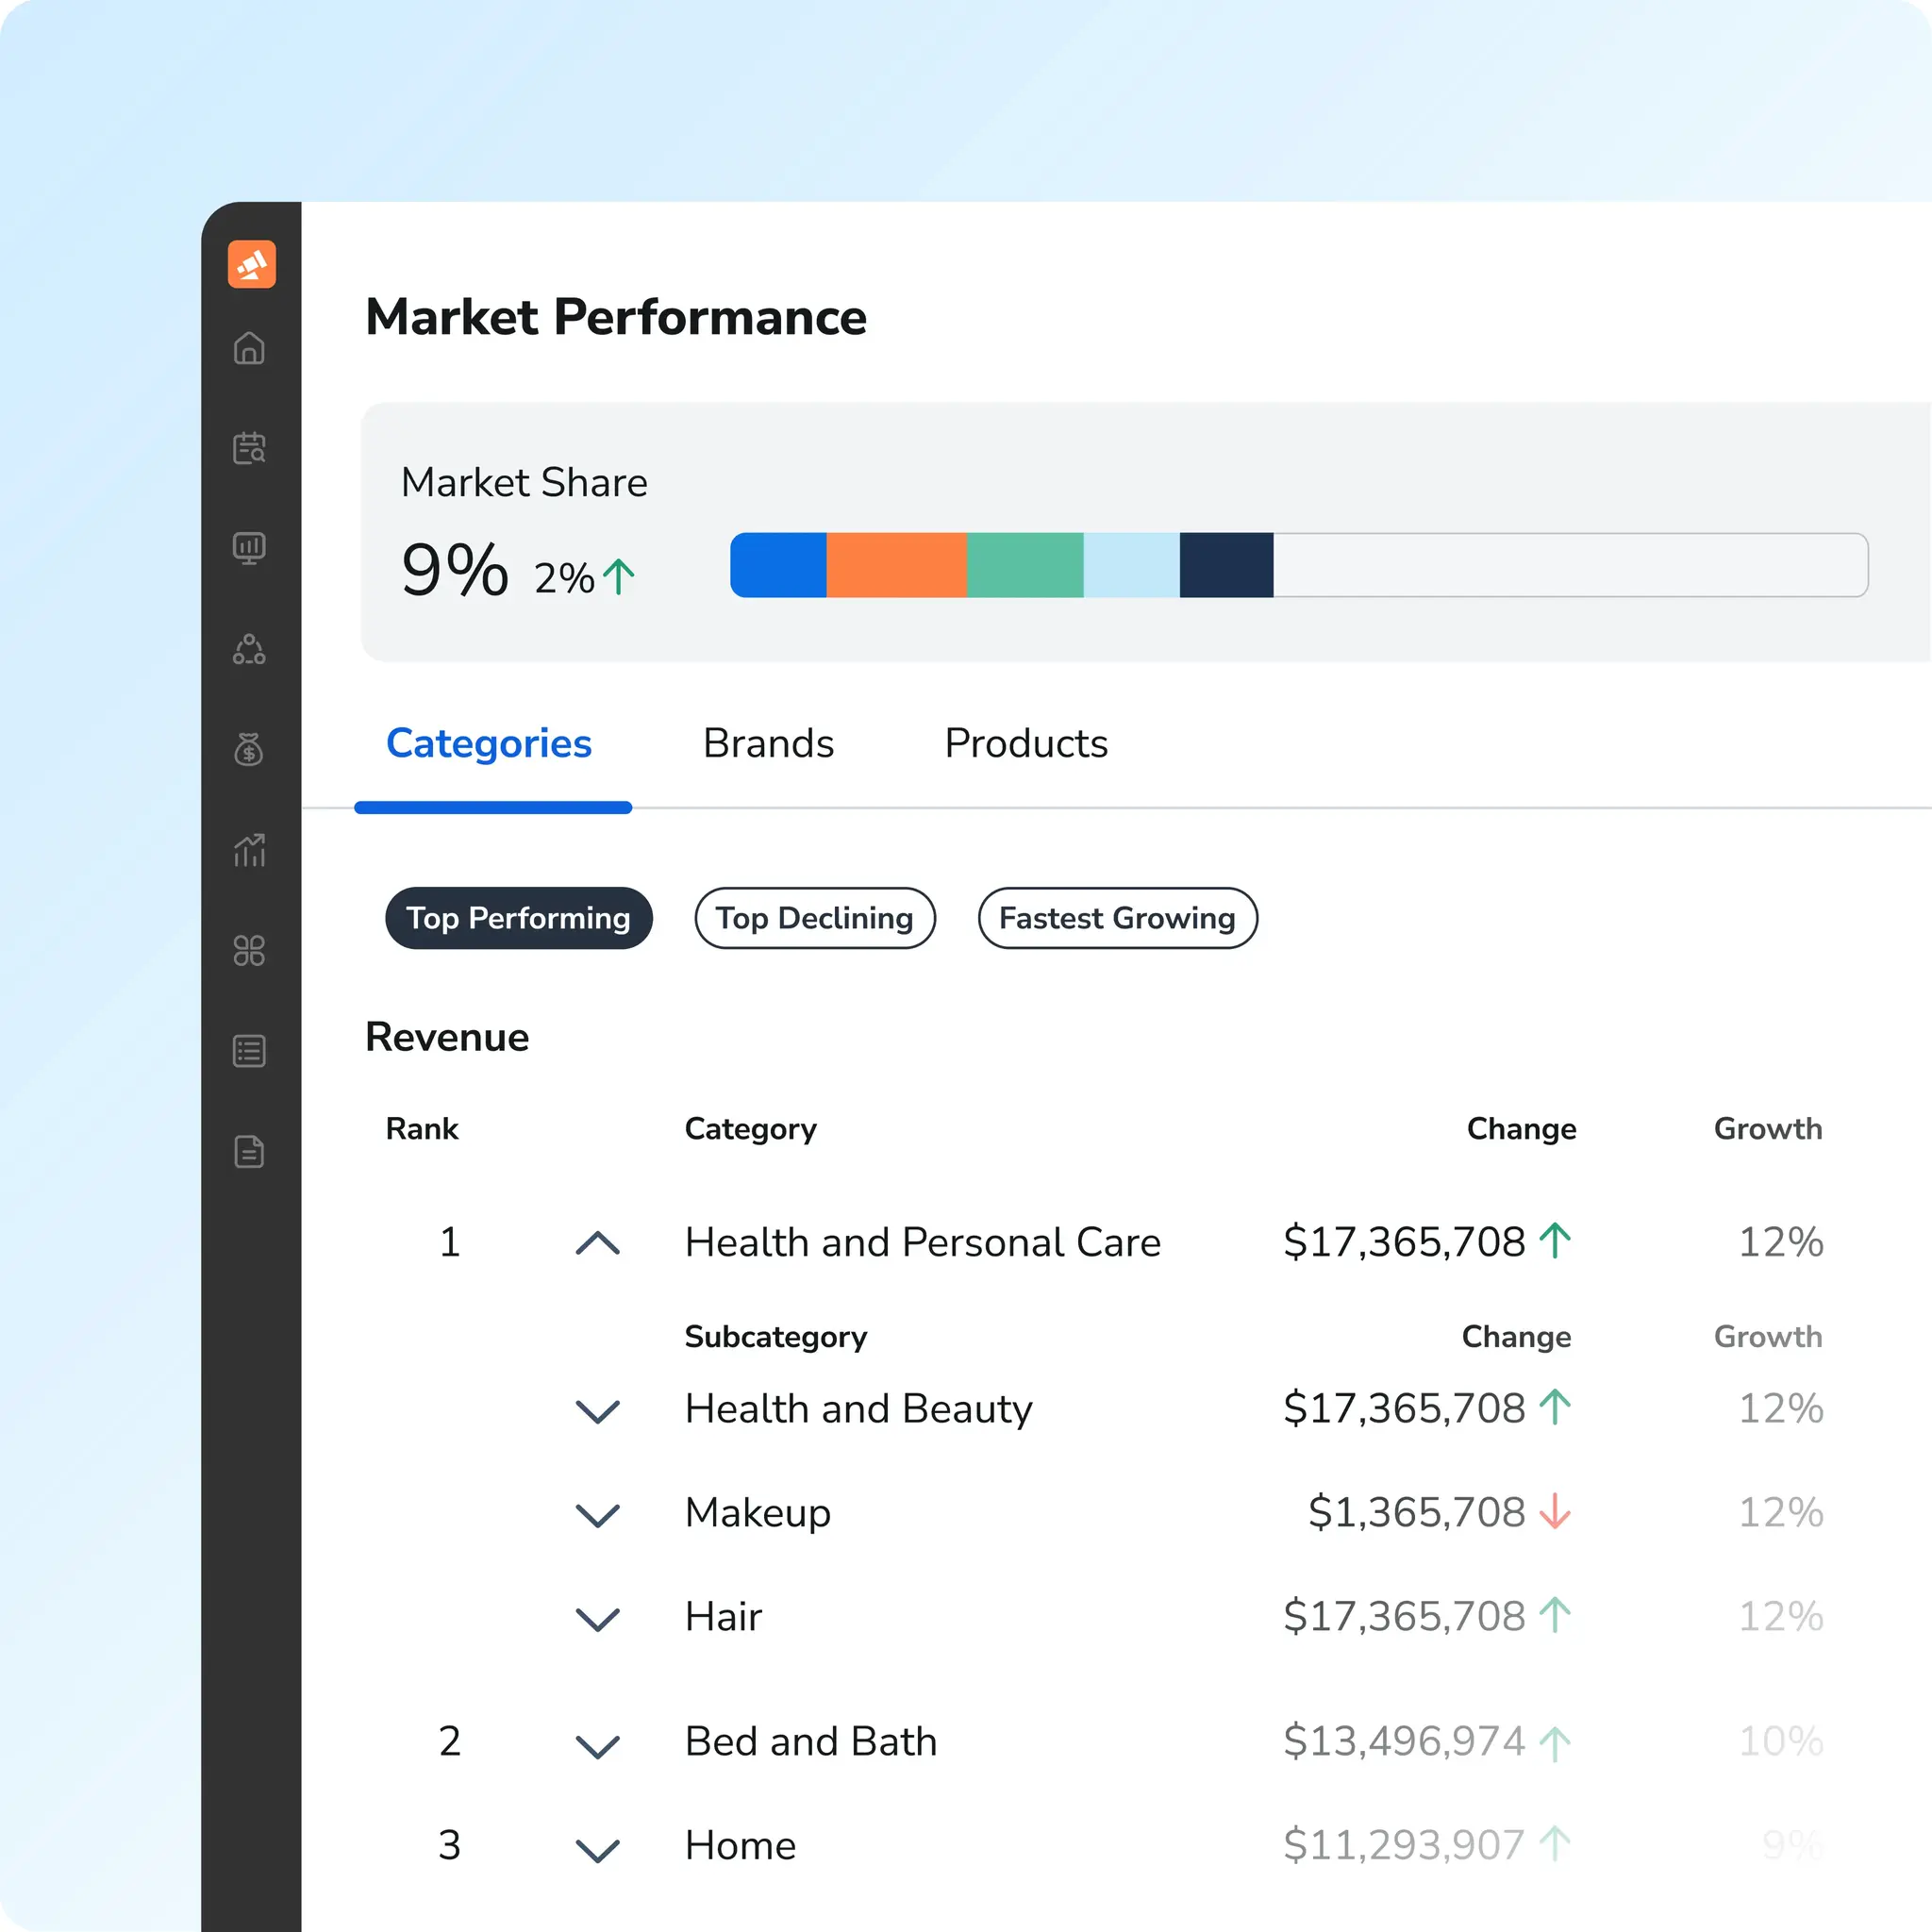Open the calendar search sidebar icon
This screenshot has width=1932, height=1932.
[x=249, y=448]
